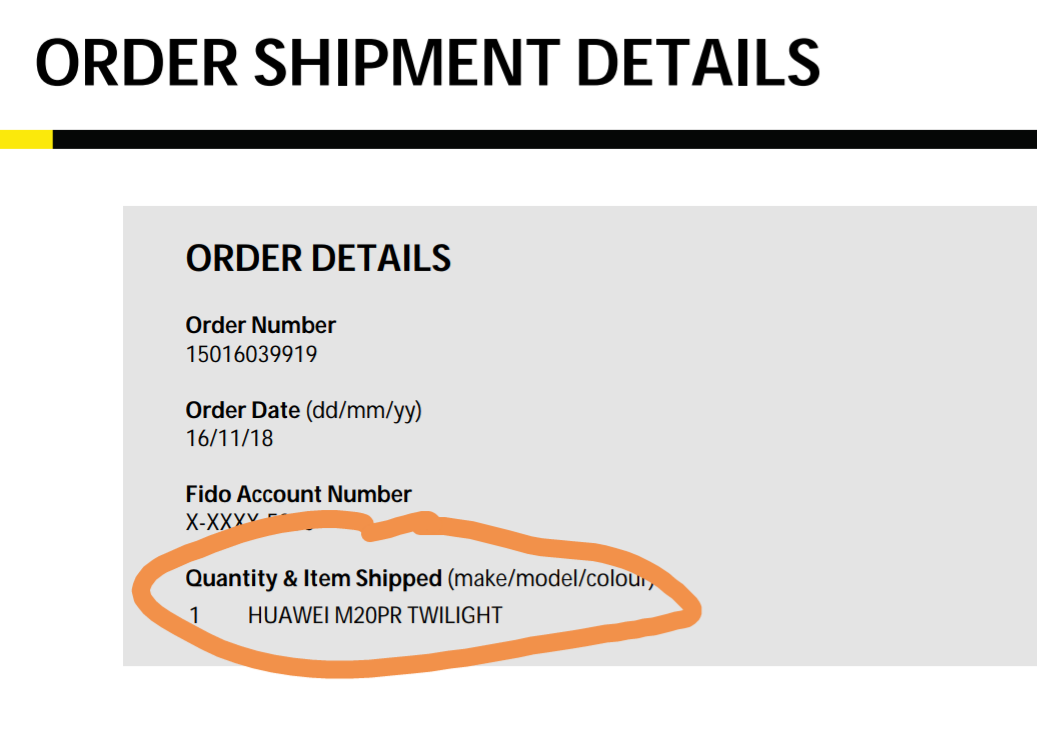Select the shipped quantity value 1
The width and height of the screenshot is (1037, 749).
(x=195, y=615)
